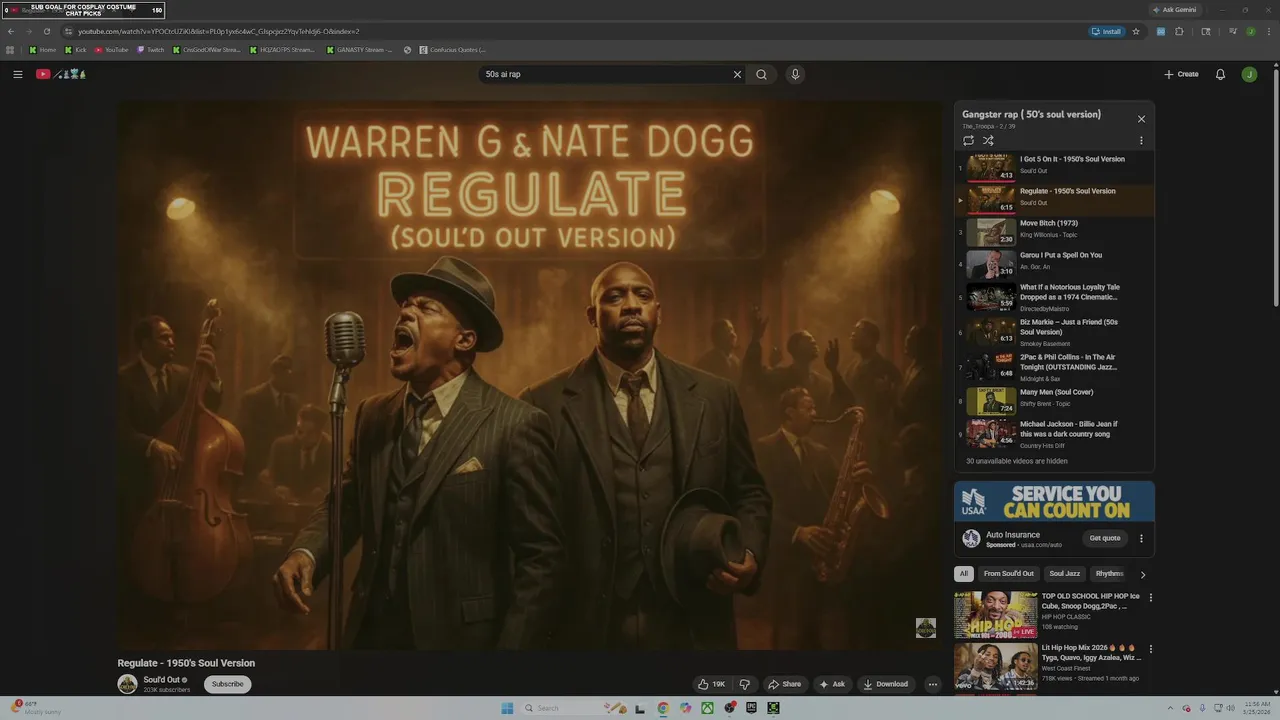The width and height of the screenshot is (1280, 720).
Task: Go back in browser history
Action: (x=11, y=31)
